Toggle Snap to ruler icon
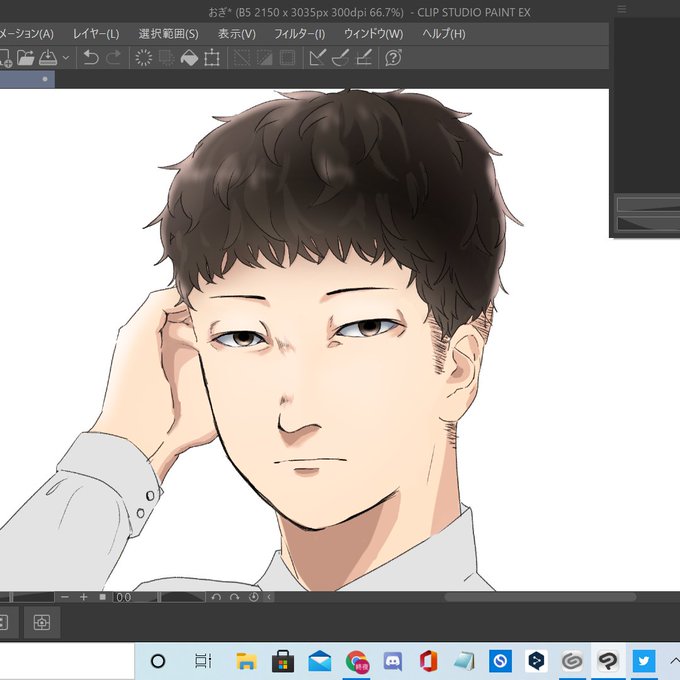The width and height of the screenshot is (680, 680). click(317, 57)
